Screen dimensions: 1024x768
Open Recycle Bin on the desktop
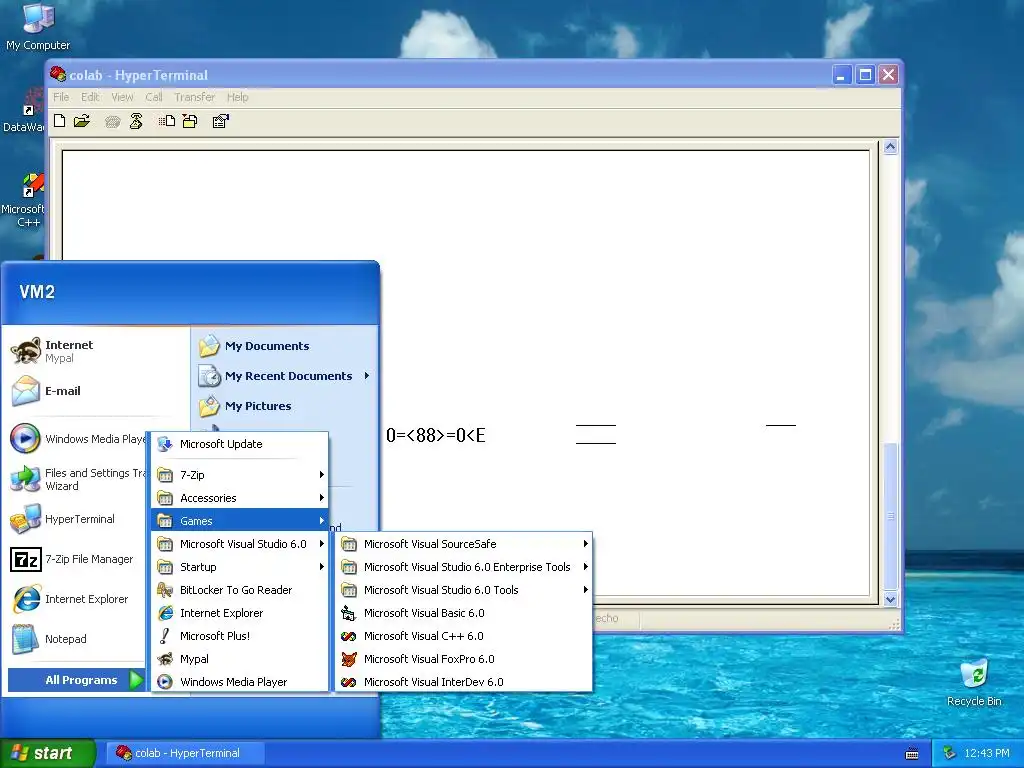974,683
